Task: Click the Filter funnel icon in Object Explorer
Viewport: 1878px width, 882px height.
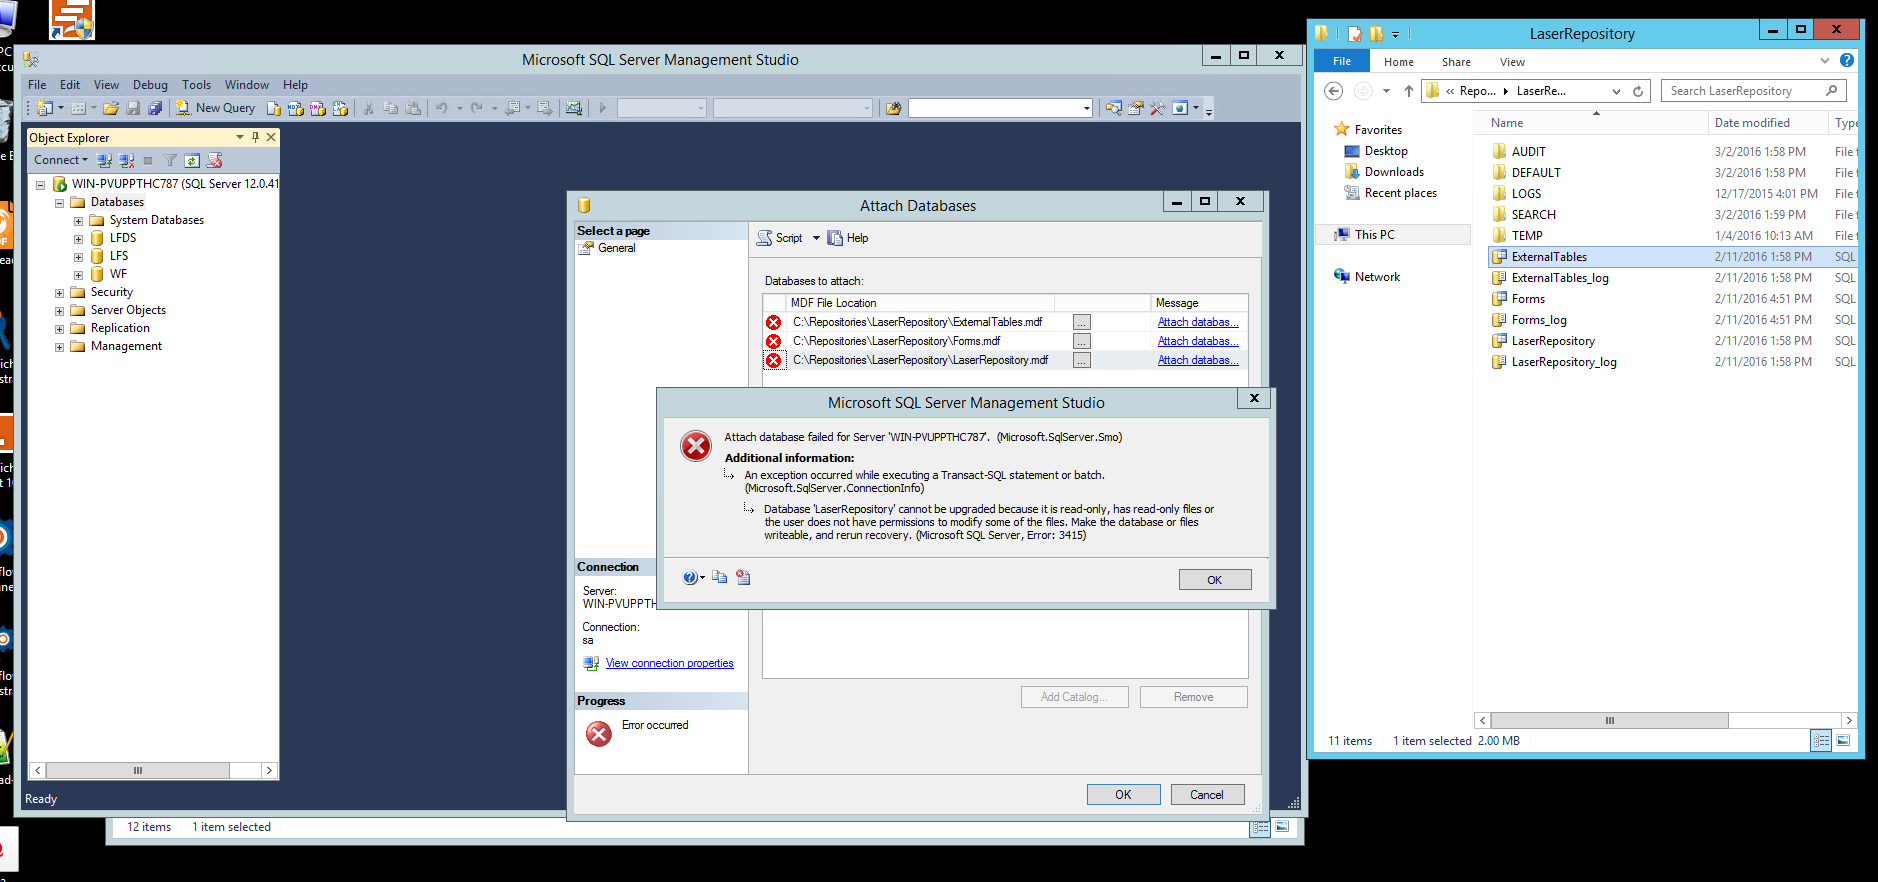Action: point(170,160)
